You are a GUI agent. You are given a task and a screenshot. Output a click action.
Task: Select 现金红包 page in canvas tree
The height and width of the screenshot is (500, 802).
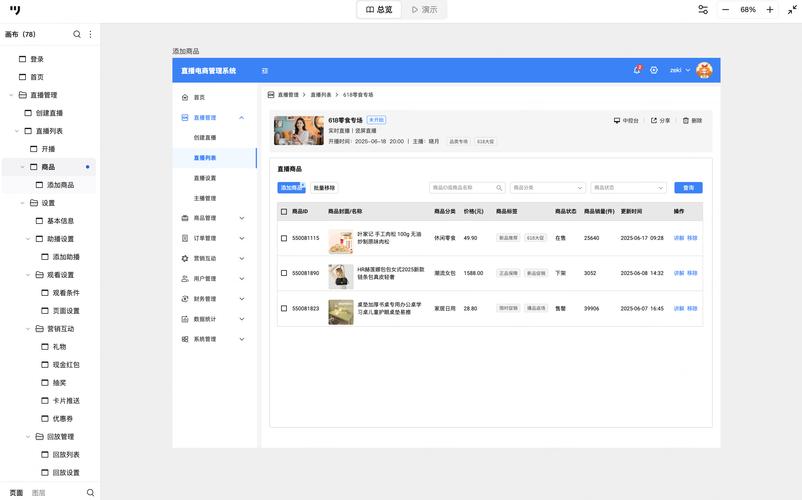click(x=66, y=365)
